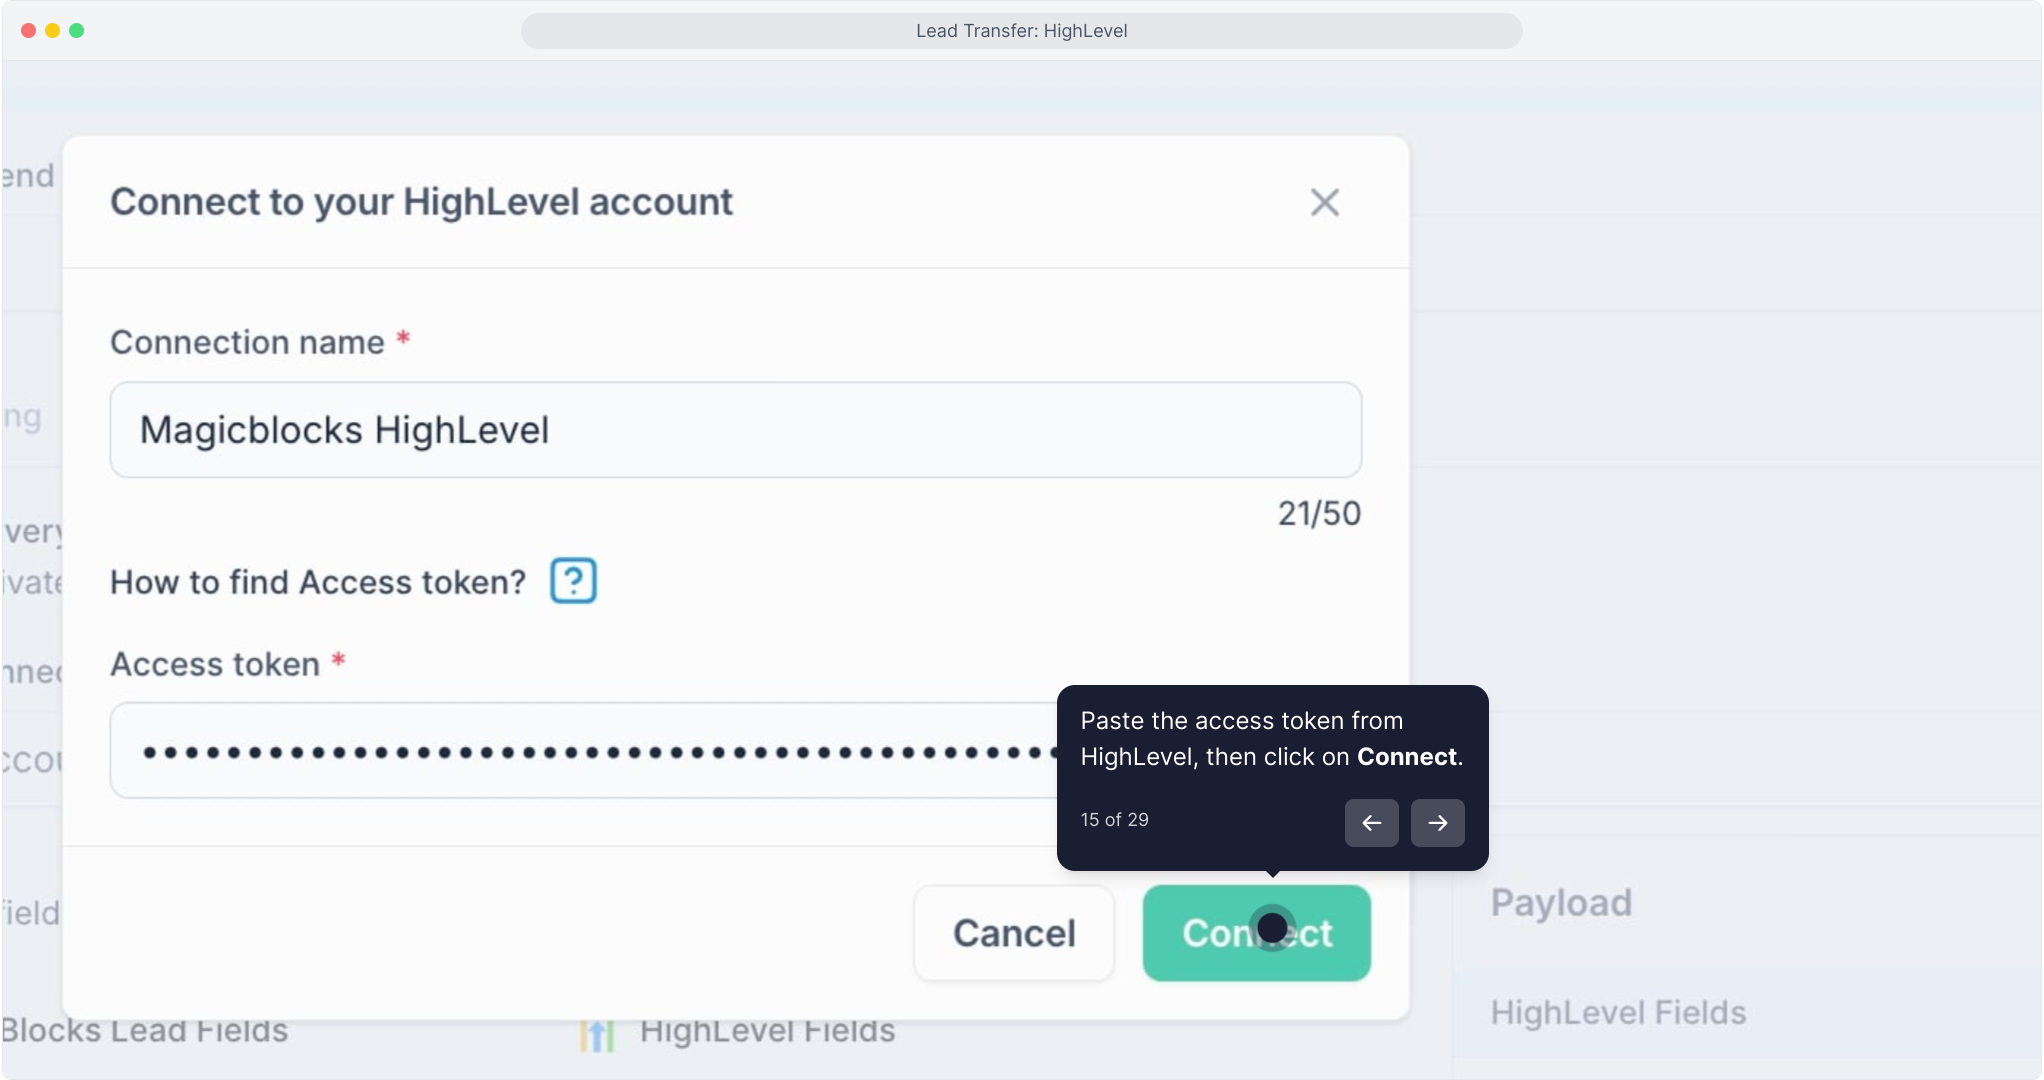The width and height of the screenshot is (2044, 1080).
Task: Click the dialog heading "Connect to your HighLevel account"
Action: (421, 202)
